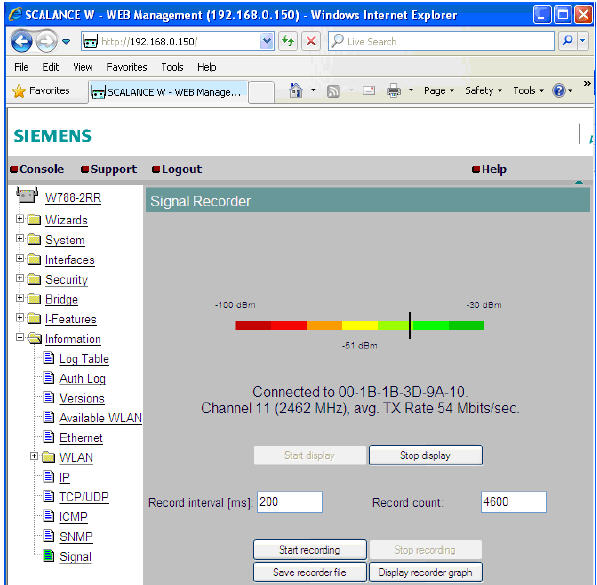Open the address bar history dropdown

(267, 41)
